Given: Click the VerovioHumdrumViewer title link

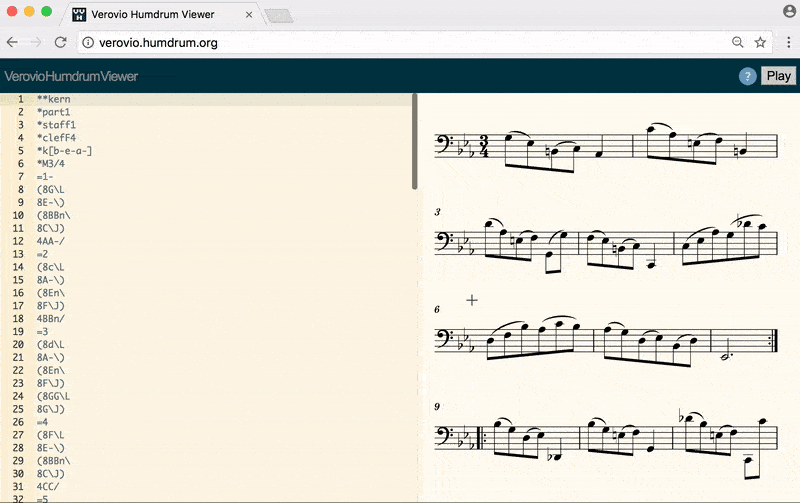Looking at the screenshot, I should coord(71,77).
